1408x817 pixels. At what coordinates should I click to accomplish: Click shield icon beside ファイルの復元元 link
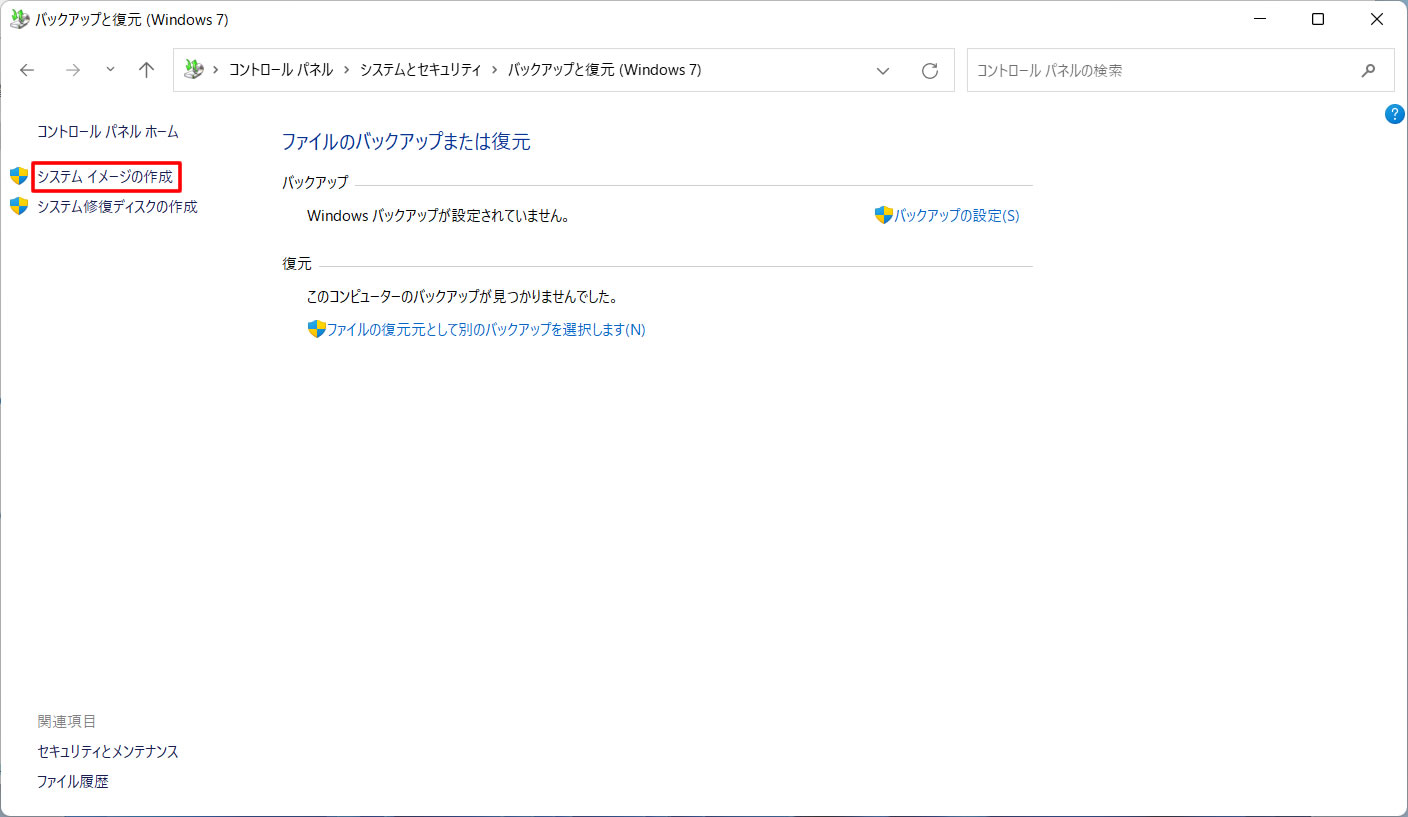(317, 329)
